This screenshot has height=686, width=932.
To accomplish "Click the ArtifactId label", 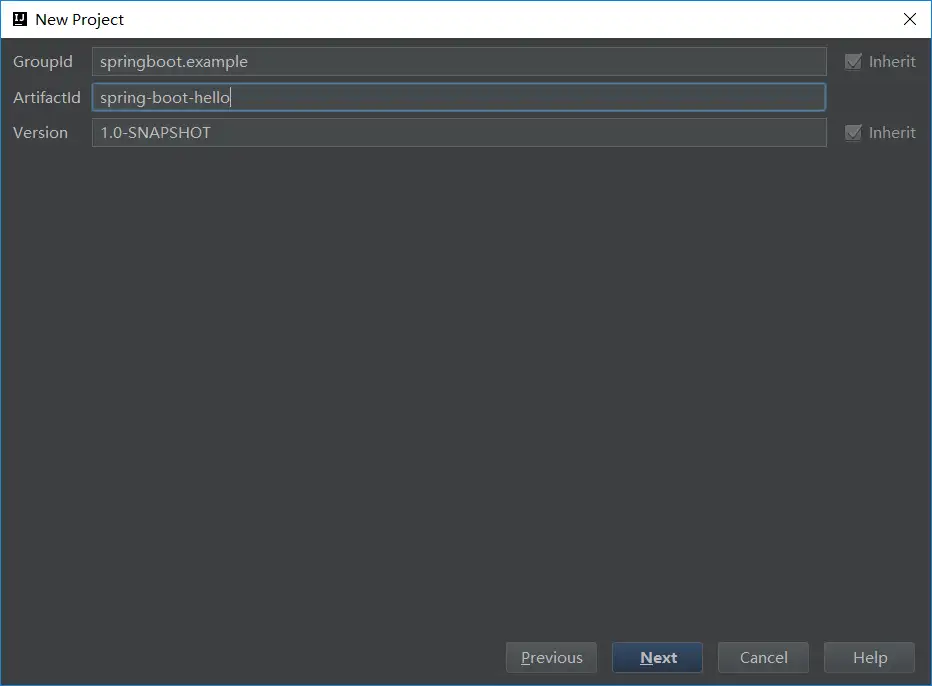I will 46,98.
